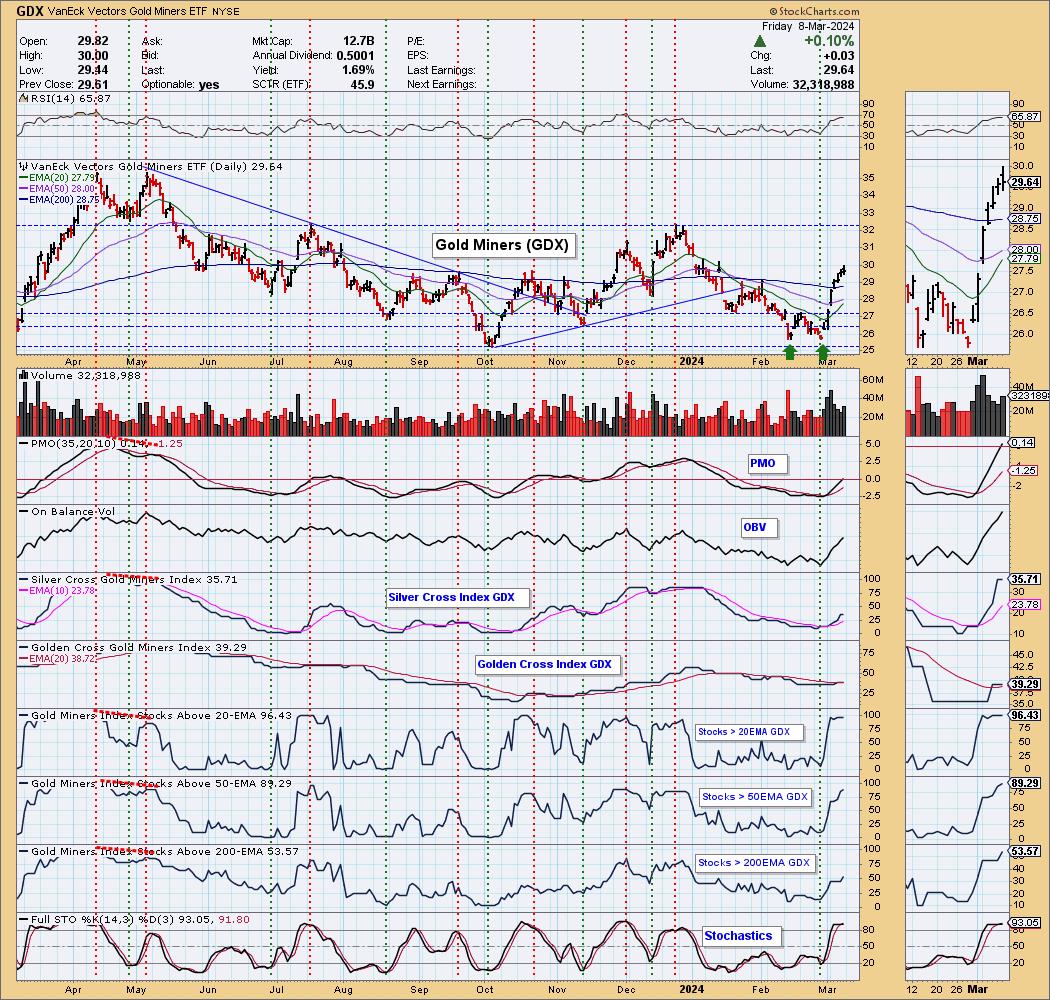Screen dimensions: 1050x1000
Task: Click the blue EMA(200) 28.75 legend line
Action: click(59, 200)
